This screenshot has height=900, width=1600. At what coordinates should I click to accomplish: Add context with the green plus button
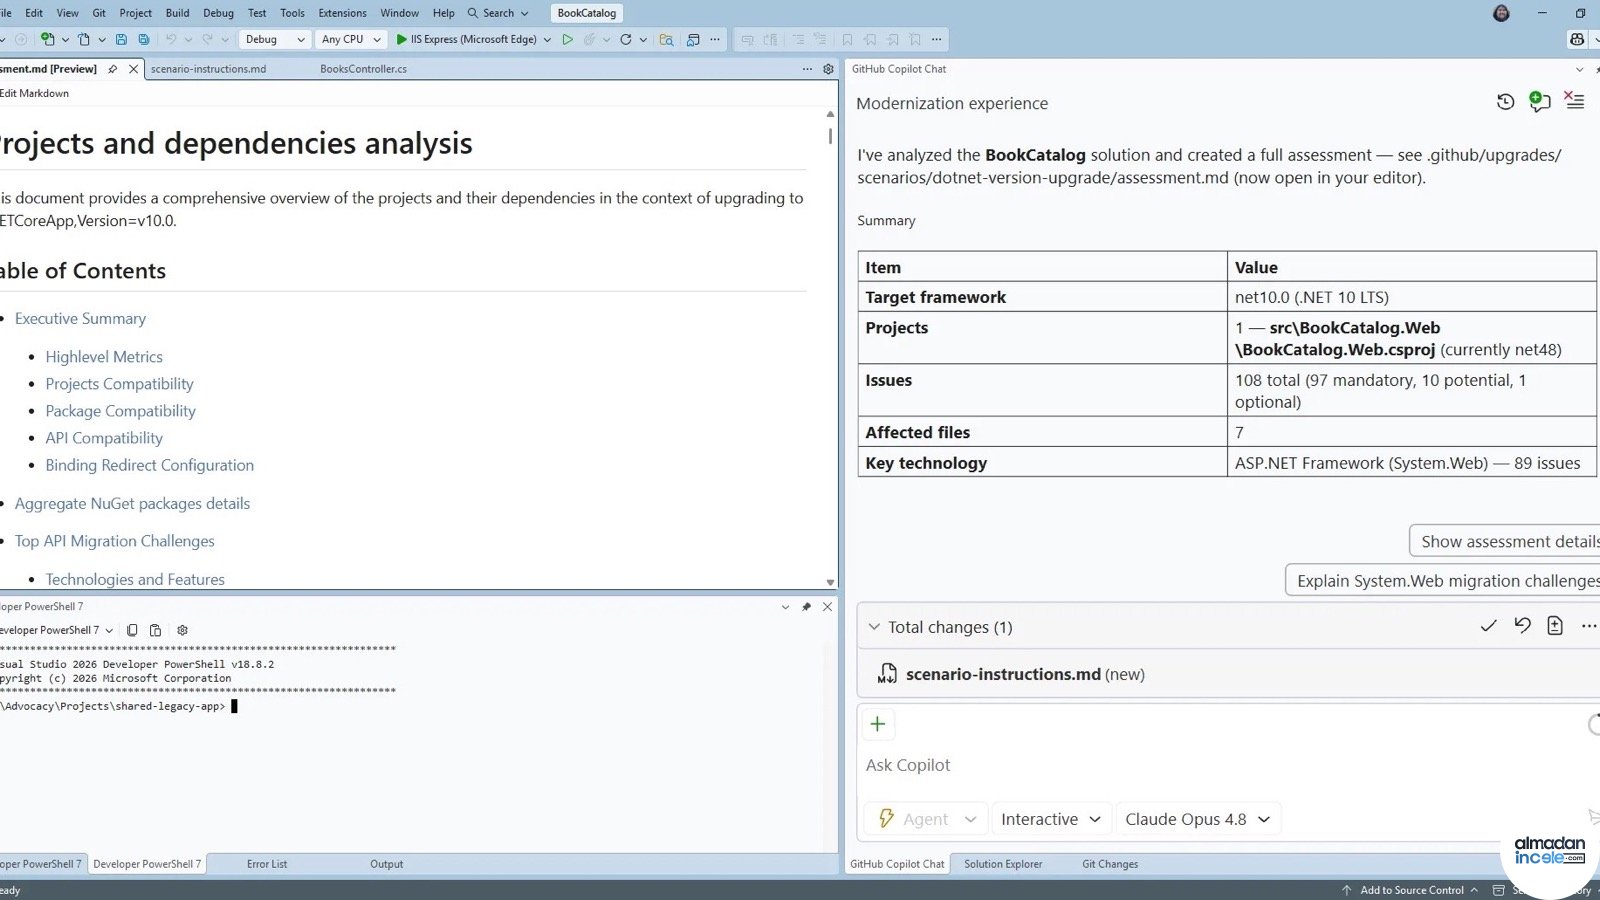[877, 724]
